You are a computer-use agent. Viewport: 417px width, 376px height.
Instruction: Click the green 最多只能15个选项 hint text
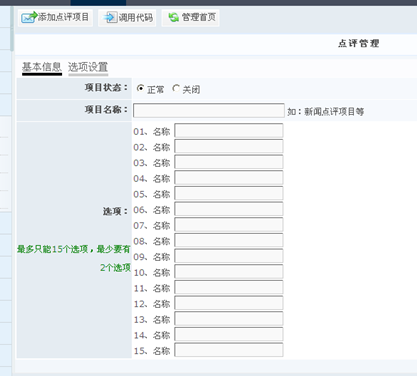point(74,258)
